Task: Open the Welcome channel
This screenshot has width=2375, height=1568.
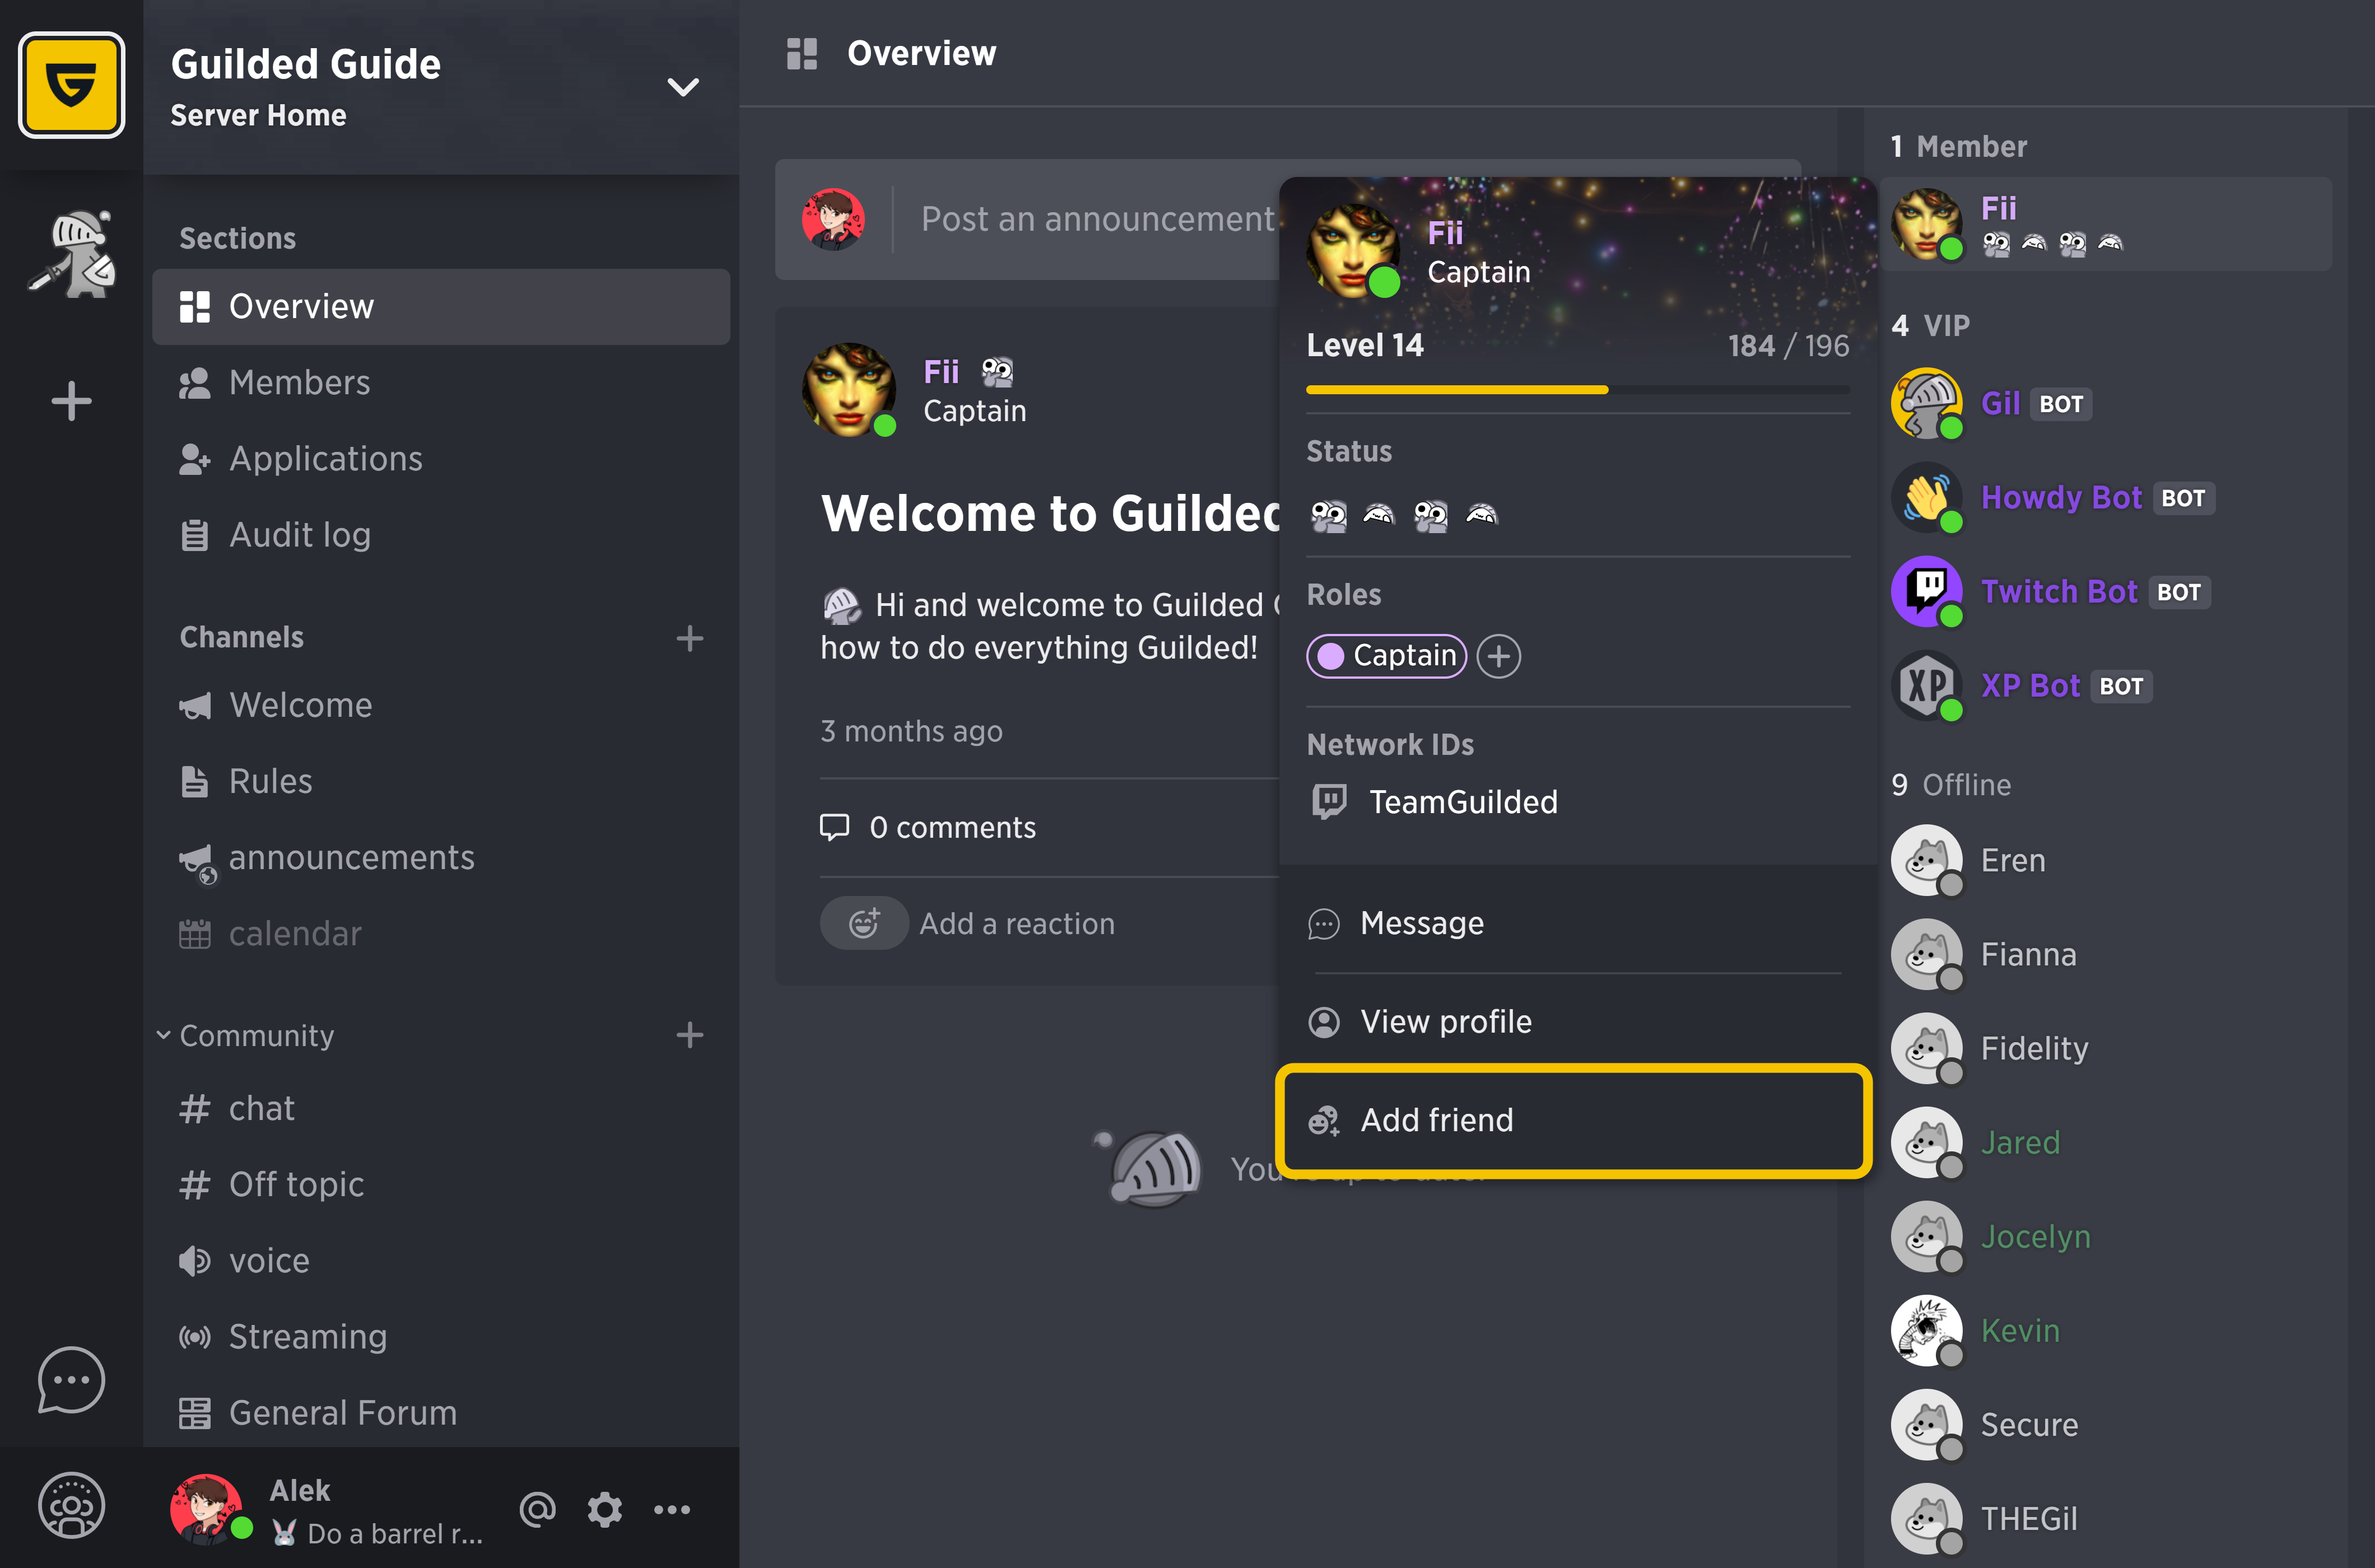Action: (441, 705)
